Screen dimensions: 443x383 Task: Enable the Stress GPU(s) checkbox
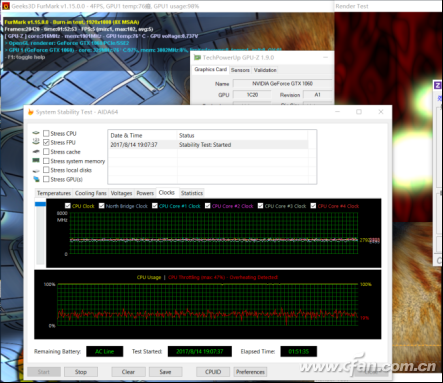[x=46, y=179]
